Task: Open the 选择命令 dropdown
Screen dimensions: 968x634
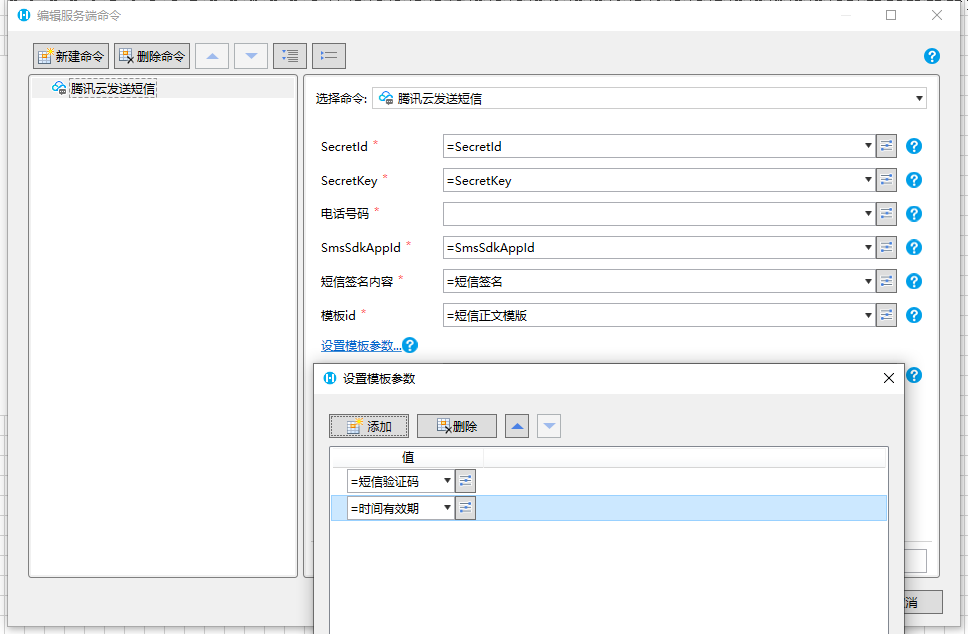Action: (919, 98)
